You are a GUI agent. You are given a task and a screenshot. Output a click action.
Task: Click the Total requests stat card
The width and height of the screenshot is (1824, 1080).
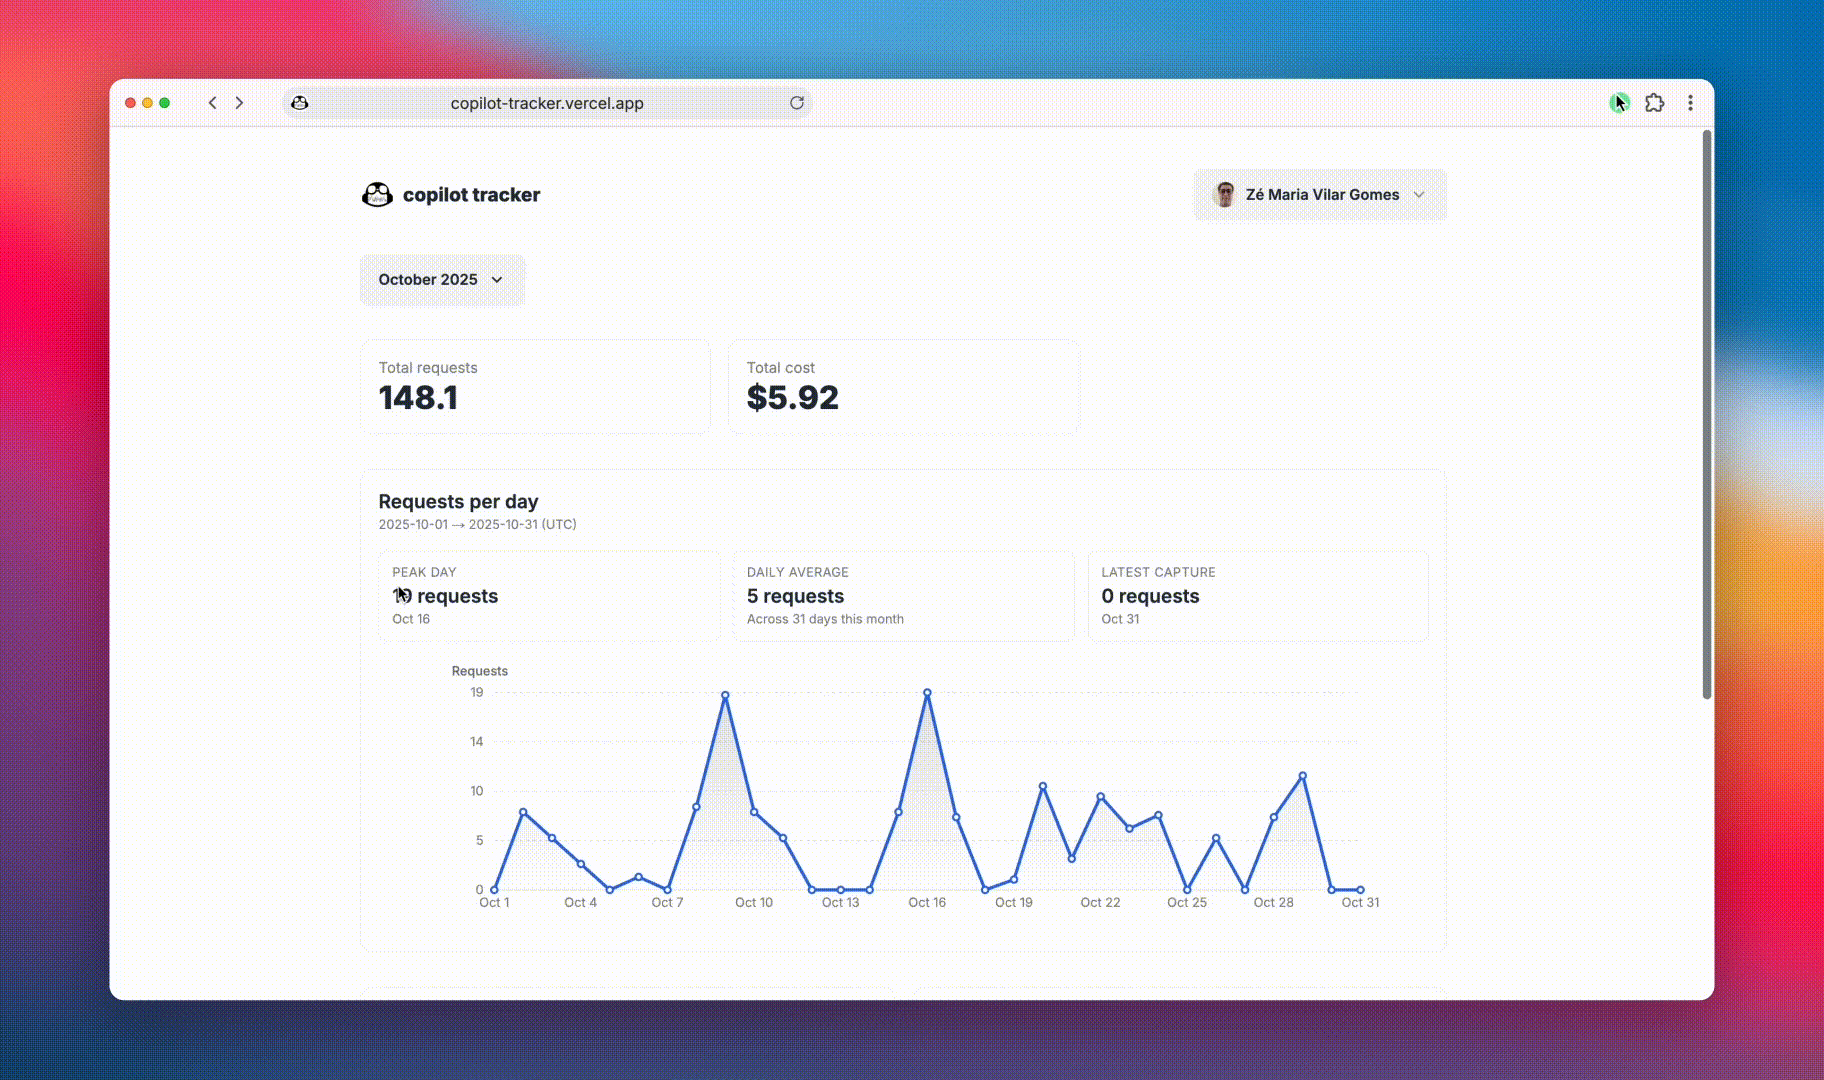click(x=536, y=387)
